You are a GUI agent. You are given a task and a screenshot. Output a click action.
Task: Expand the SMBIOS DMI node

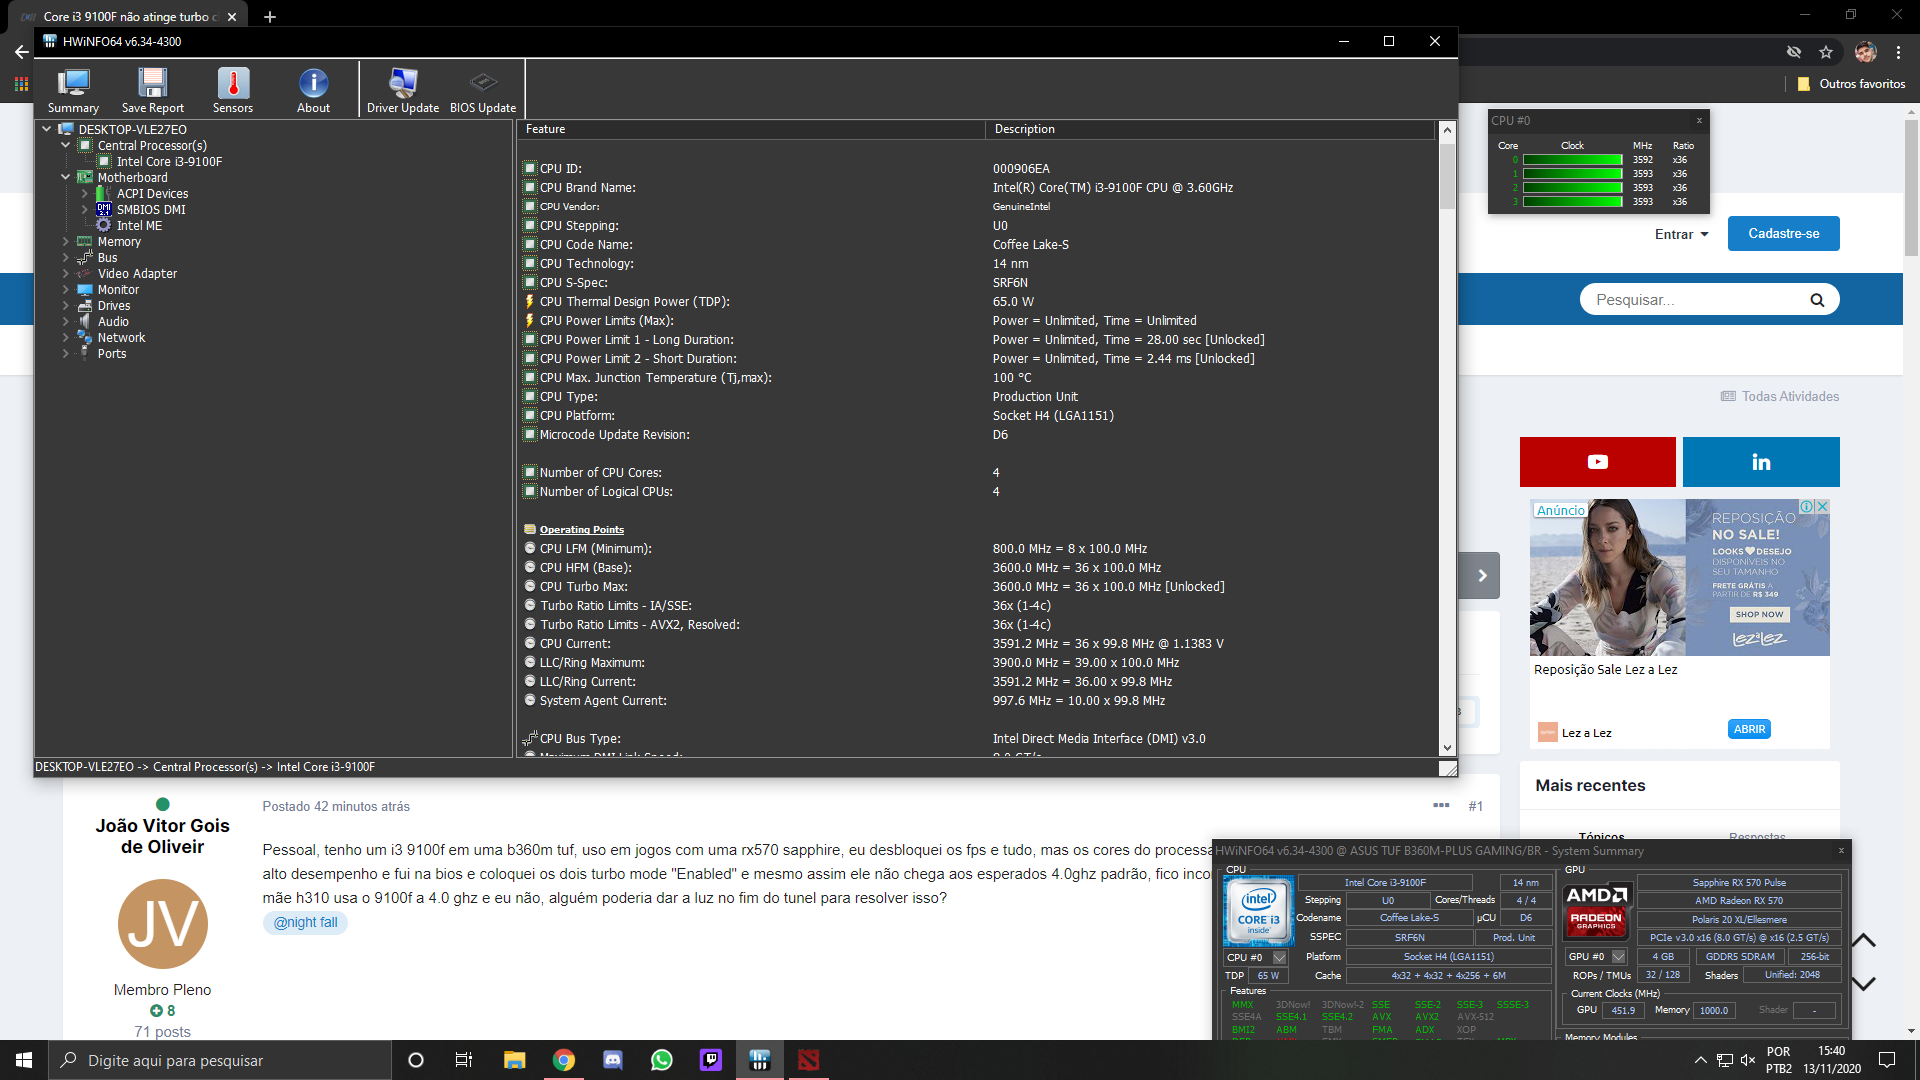(x=85, y=210)
